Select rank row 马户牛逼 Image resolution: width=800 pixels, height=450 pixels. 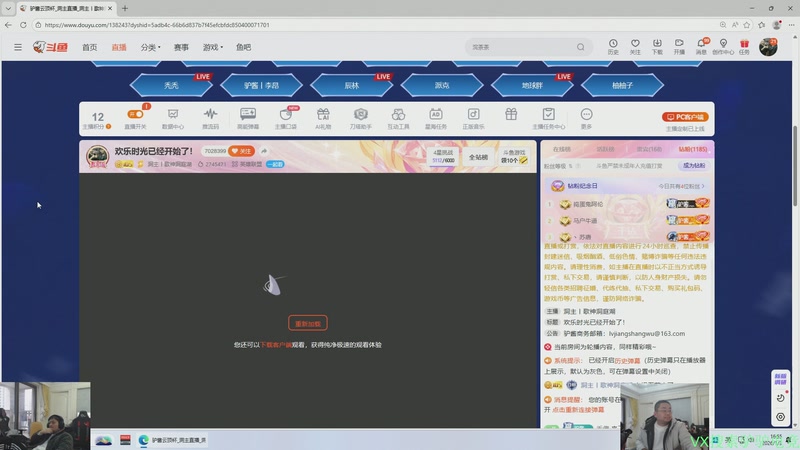[627, 220]
